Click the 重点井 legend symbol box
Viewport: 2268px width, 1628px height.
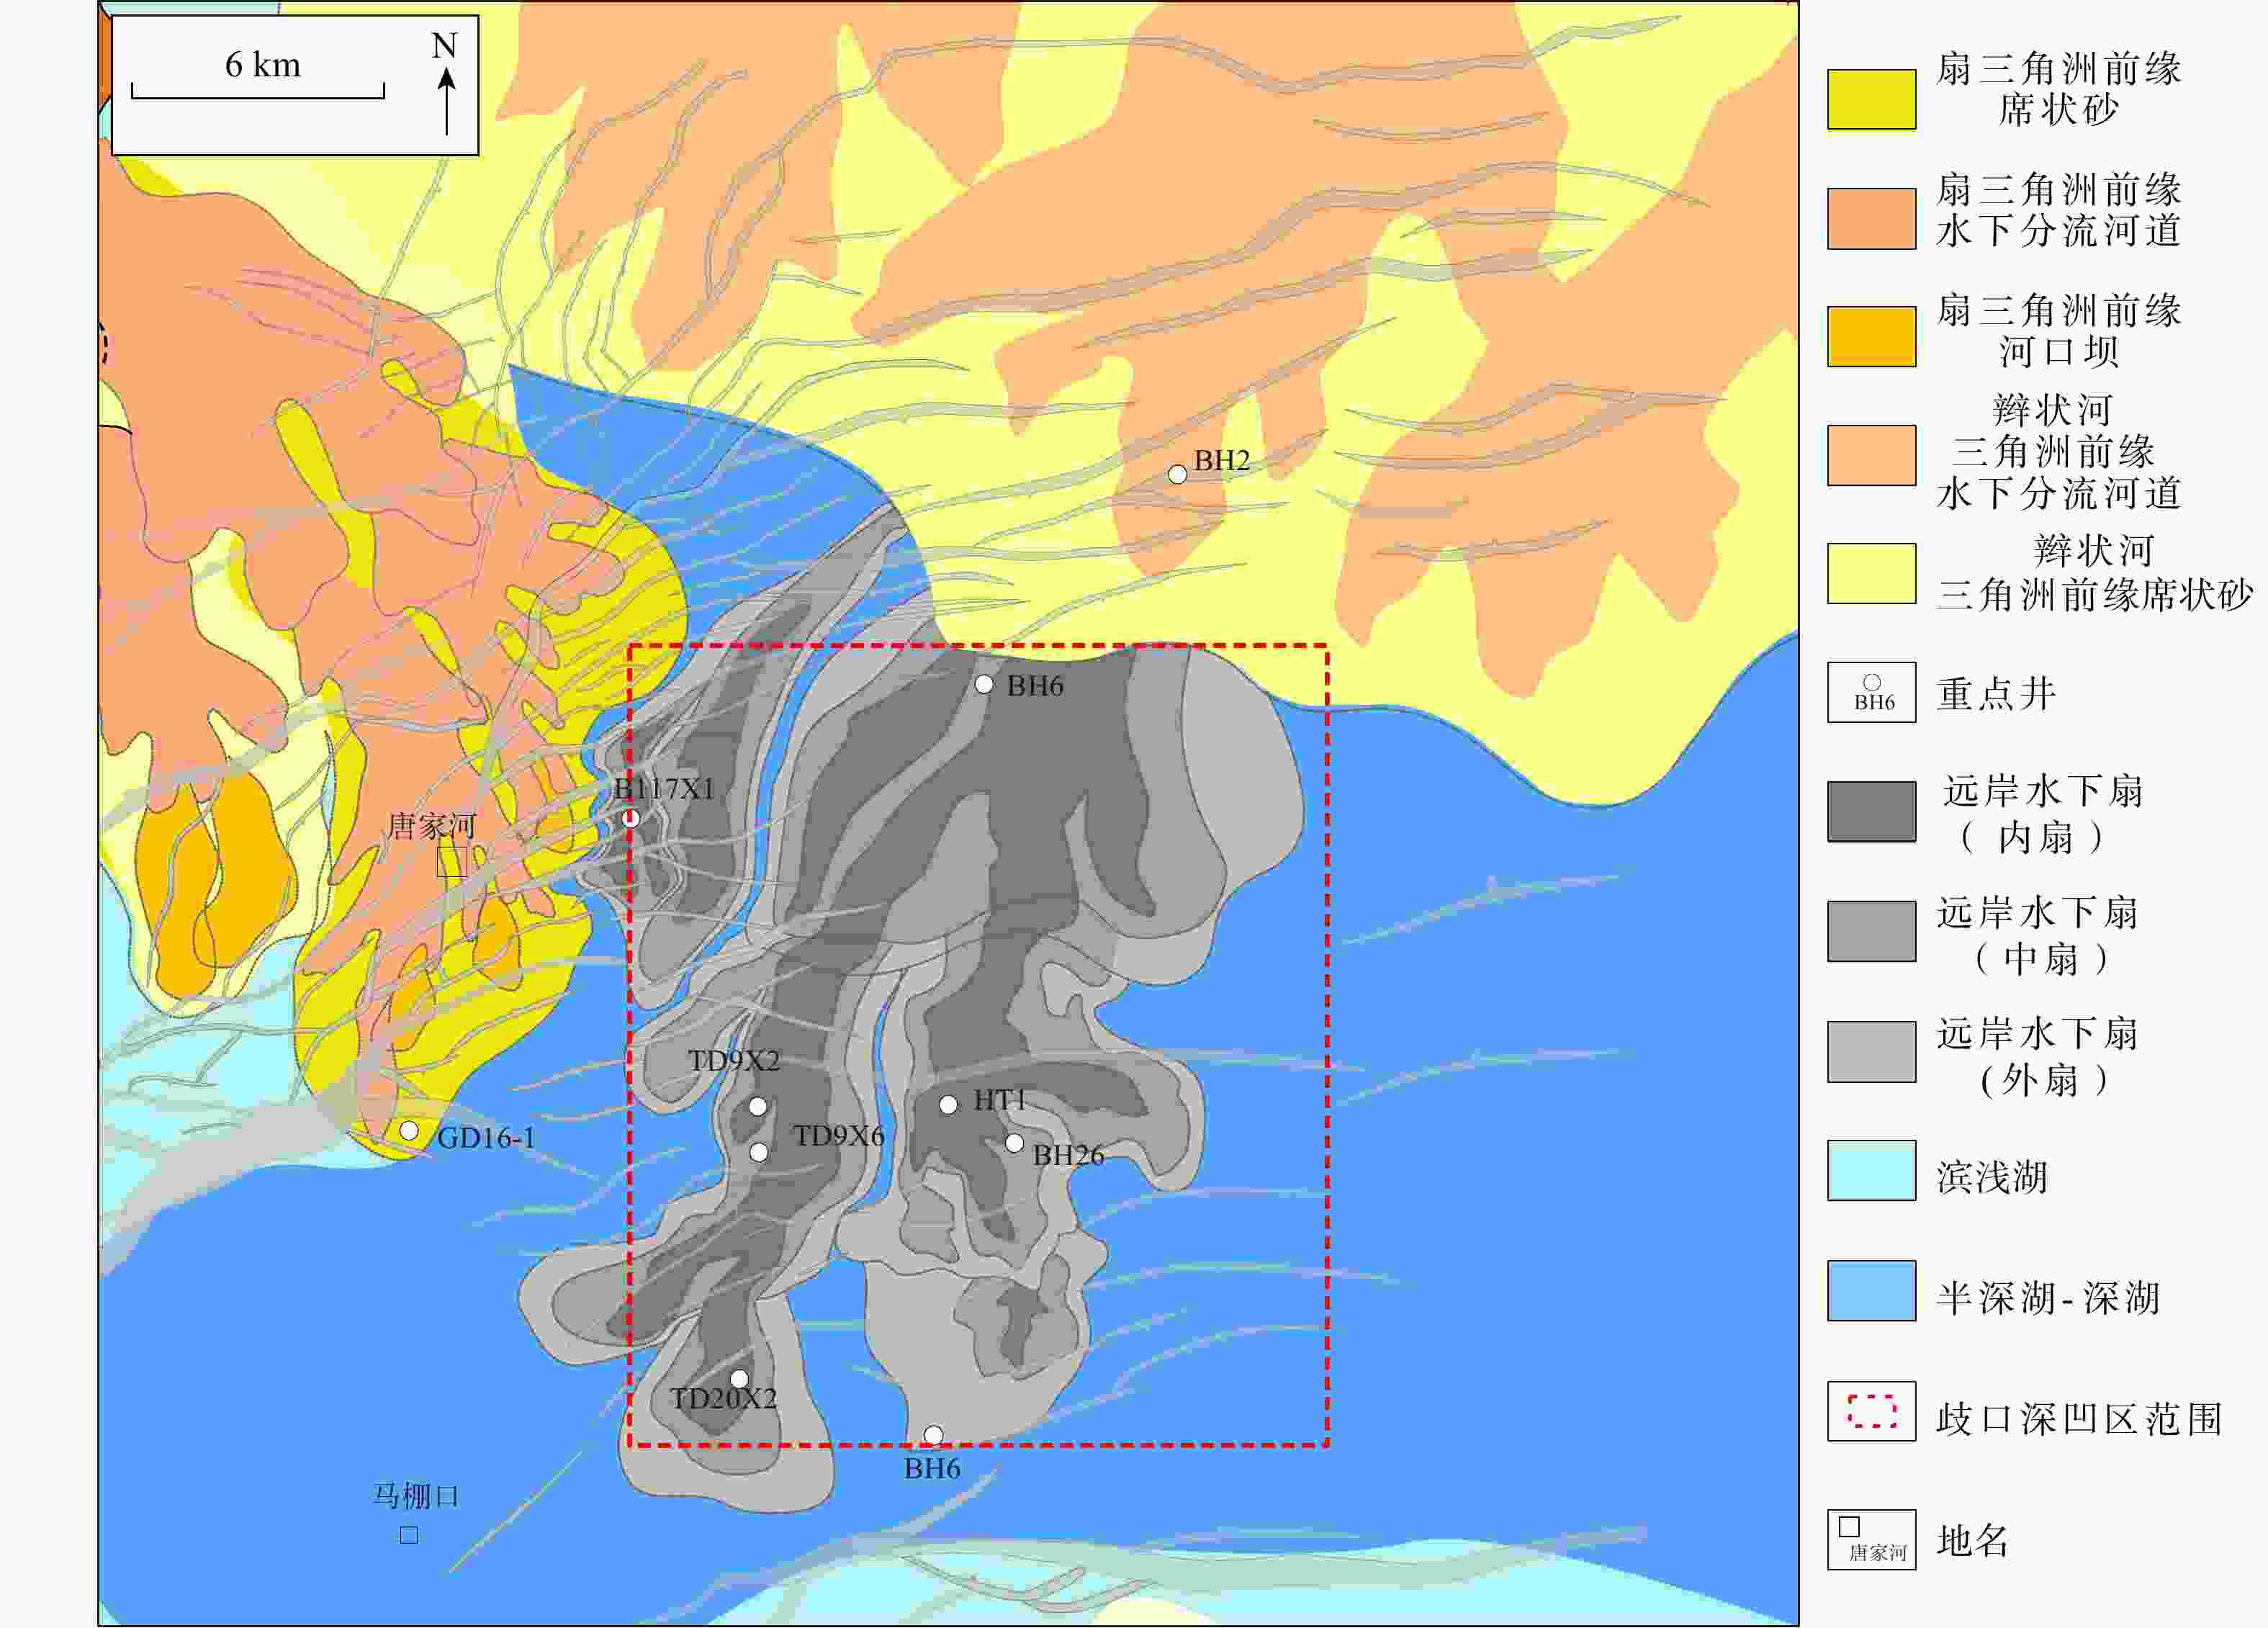click(1872, 692)
